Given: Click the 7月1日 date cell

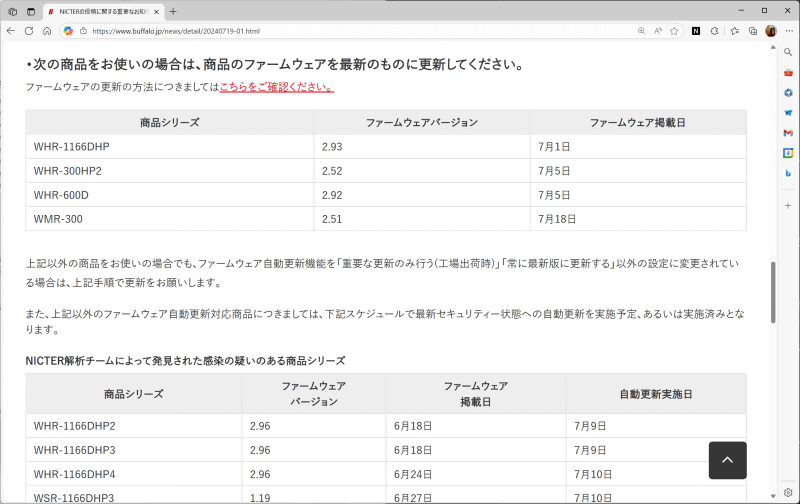Looking at the screenshot, I should [638, 147].
